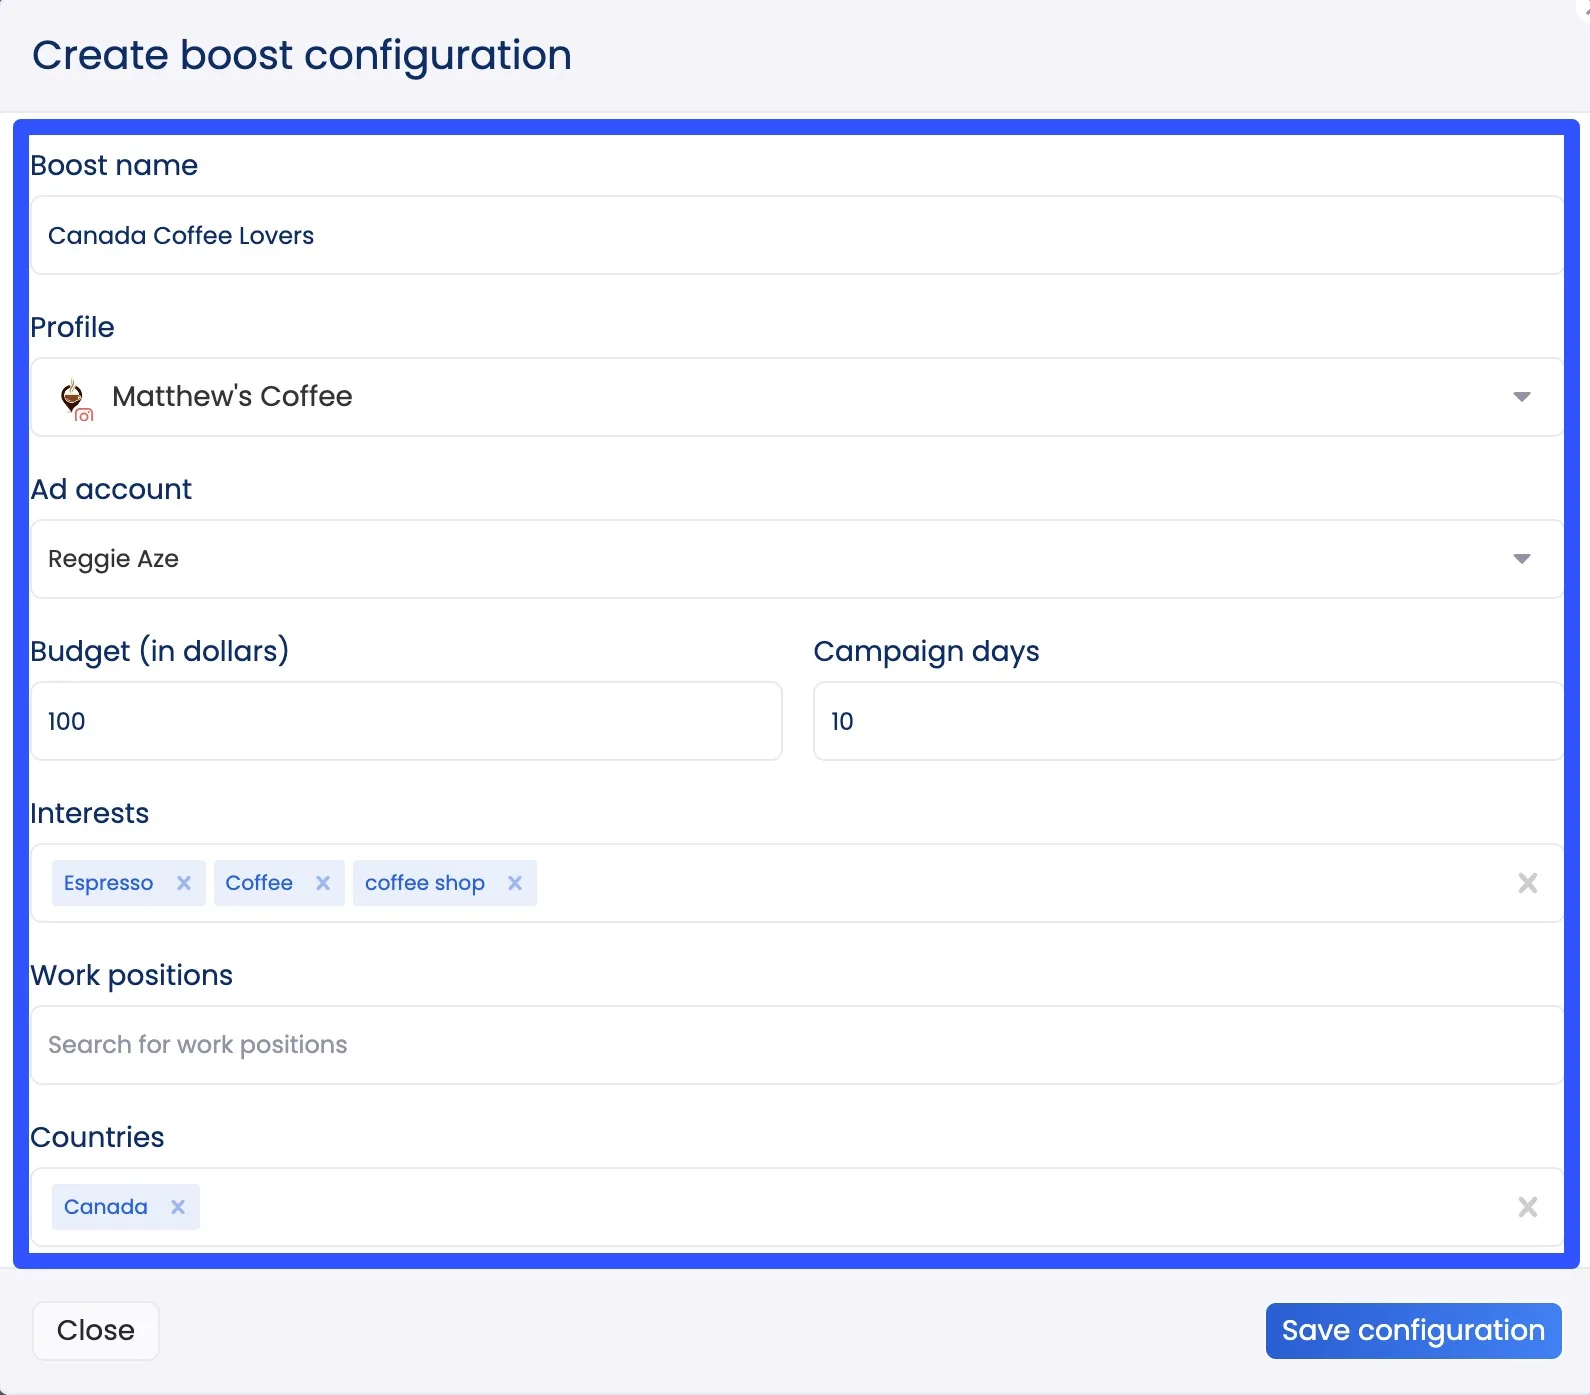Remove the coffee shop interest tag
This screenshot has height=1395, width=1590.
tap(515, 883)
